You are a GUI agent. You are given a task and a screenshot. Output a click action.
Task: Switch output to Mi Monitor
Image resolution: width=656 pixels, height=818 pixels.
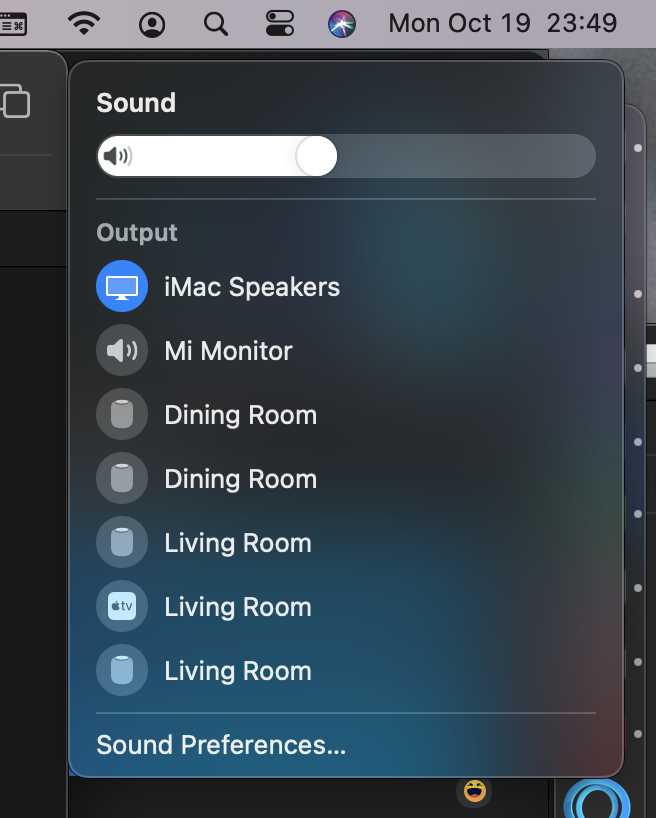(x=345, y=350)
